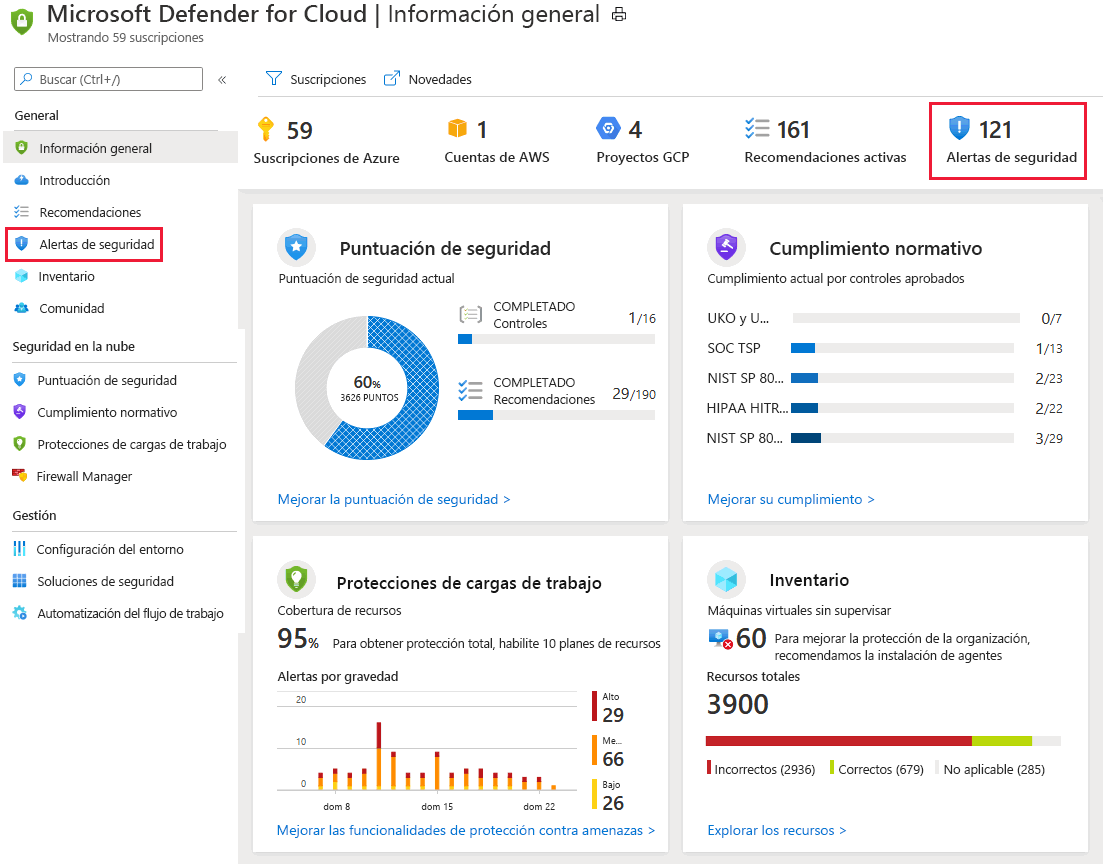The width and height of the screenshot is (1103, 864).
Task: Click the Comunidad people icon
Action: pyautogui.click(x=22, y=308)
